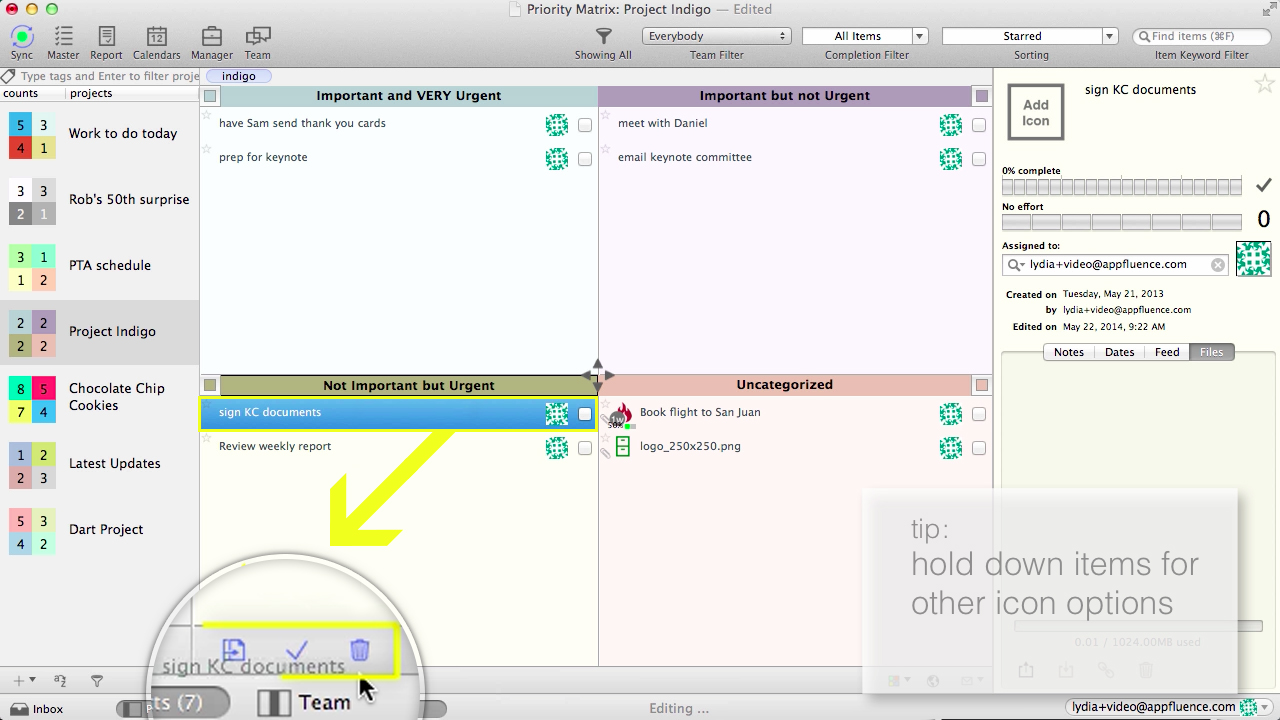Click the 'email keynote committee' item text
The width and height of the screenshot is (1280, 720).
(x=685, y=157)
